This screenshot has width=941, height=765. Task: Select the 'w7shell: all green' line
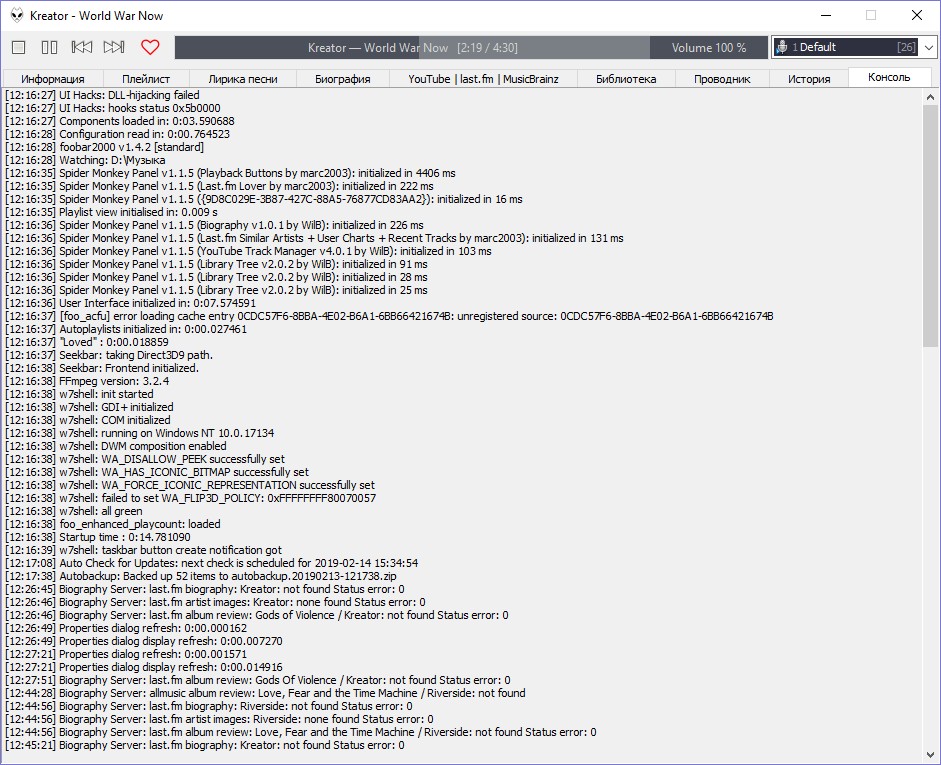coord(74,511)
